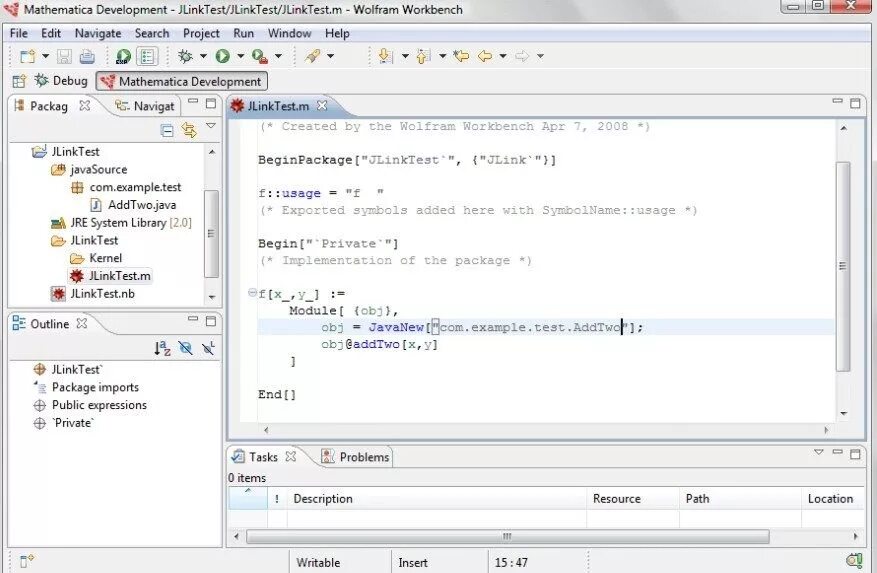Screen dimensions: 877x573
Task: Collapse the f[x_,y_] code fold marker
Action: (x=252, y=292)
